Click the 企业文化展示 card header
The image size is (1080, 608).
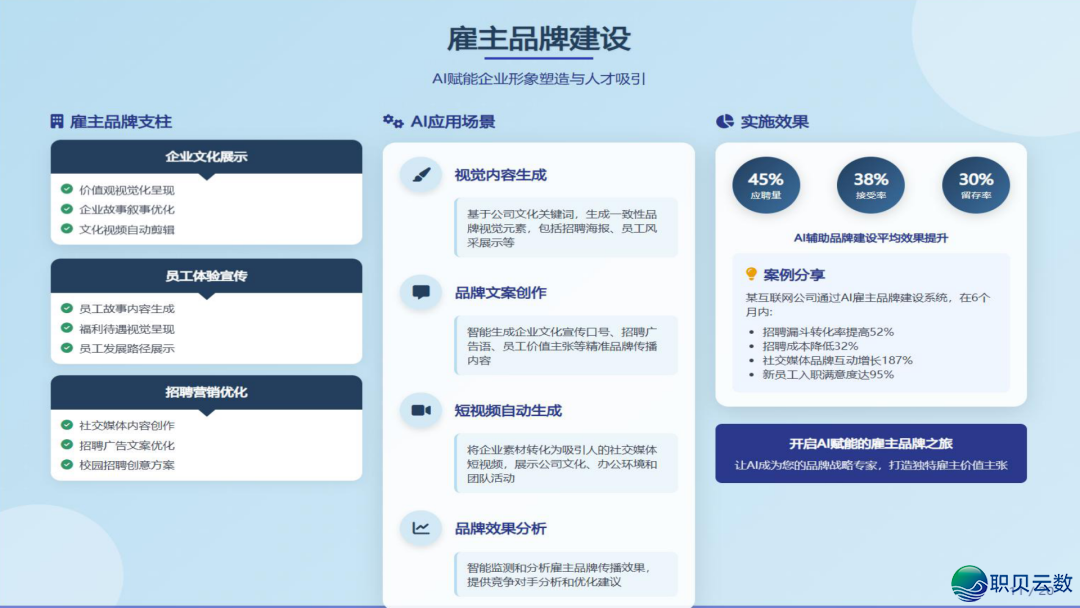click(207, 157)
